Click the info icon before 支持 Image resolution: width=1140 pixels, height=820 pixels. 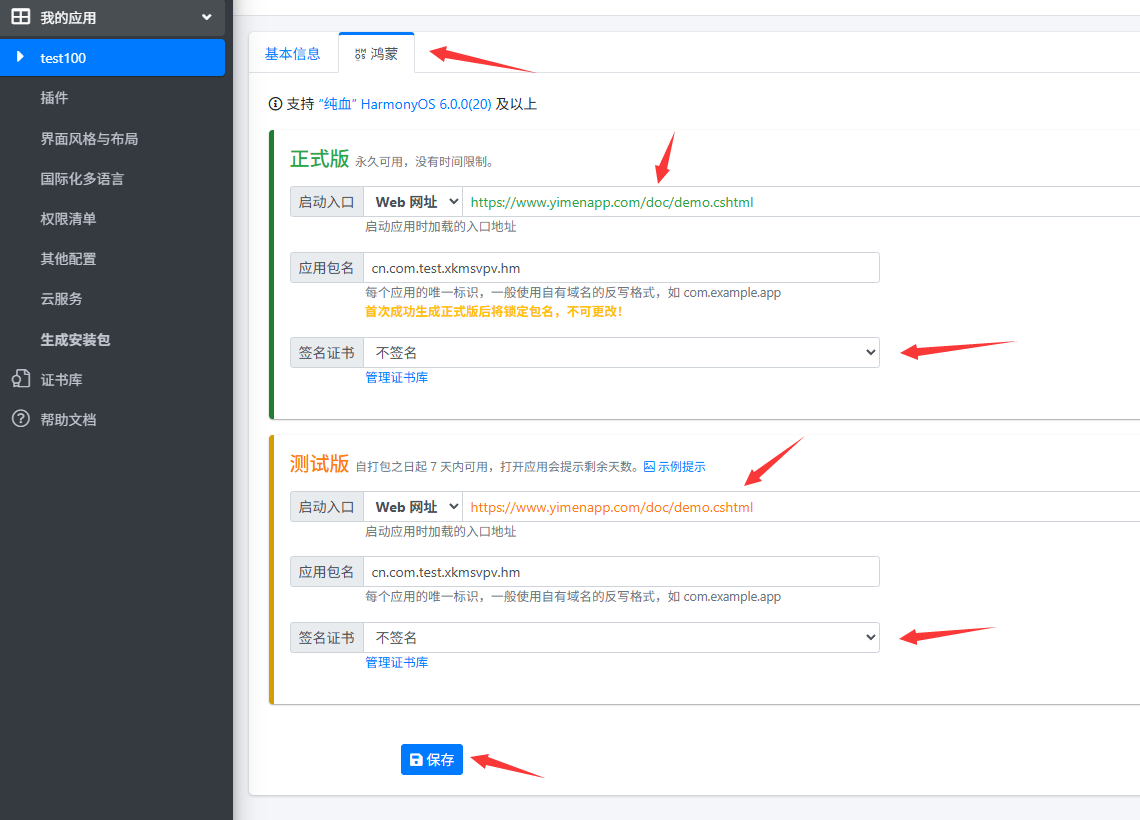point(275,104)
